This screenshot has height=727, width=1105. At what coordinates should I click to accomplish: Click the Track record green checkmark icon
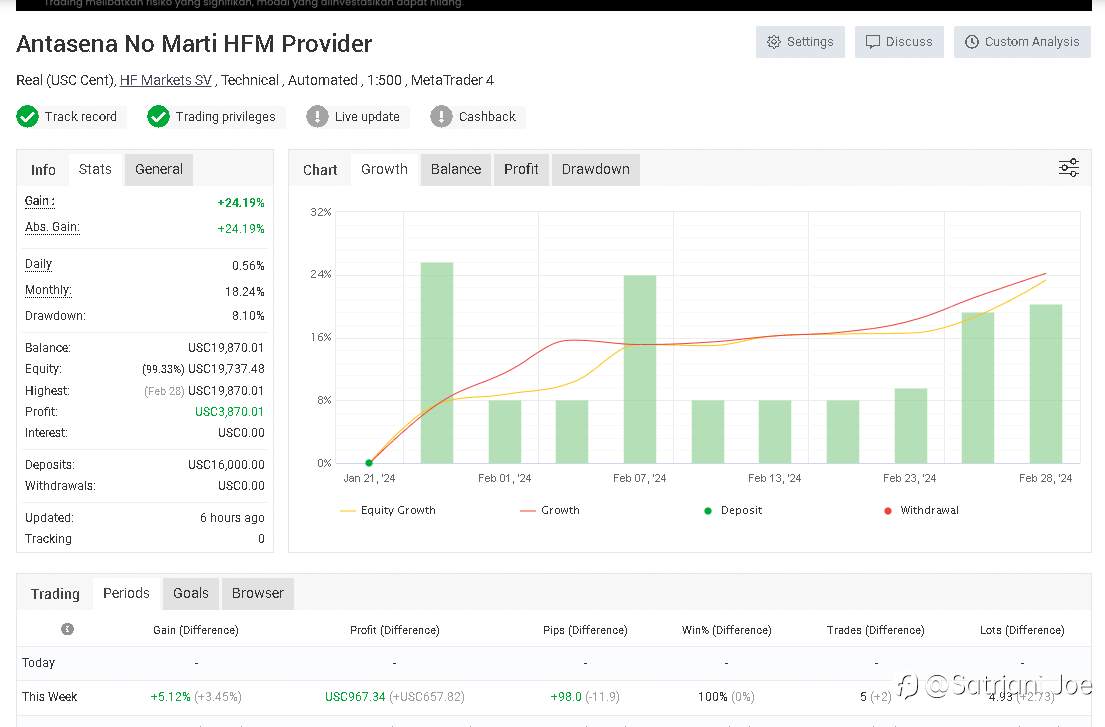pos(27,116)
